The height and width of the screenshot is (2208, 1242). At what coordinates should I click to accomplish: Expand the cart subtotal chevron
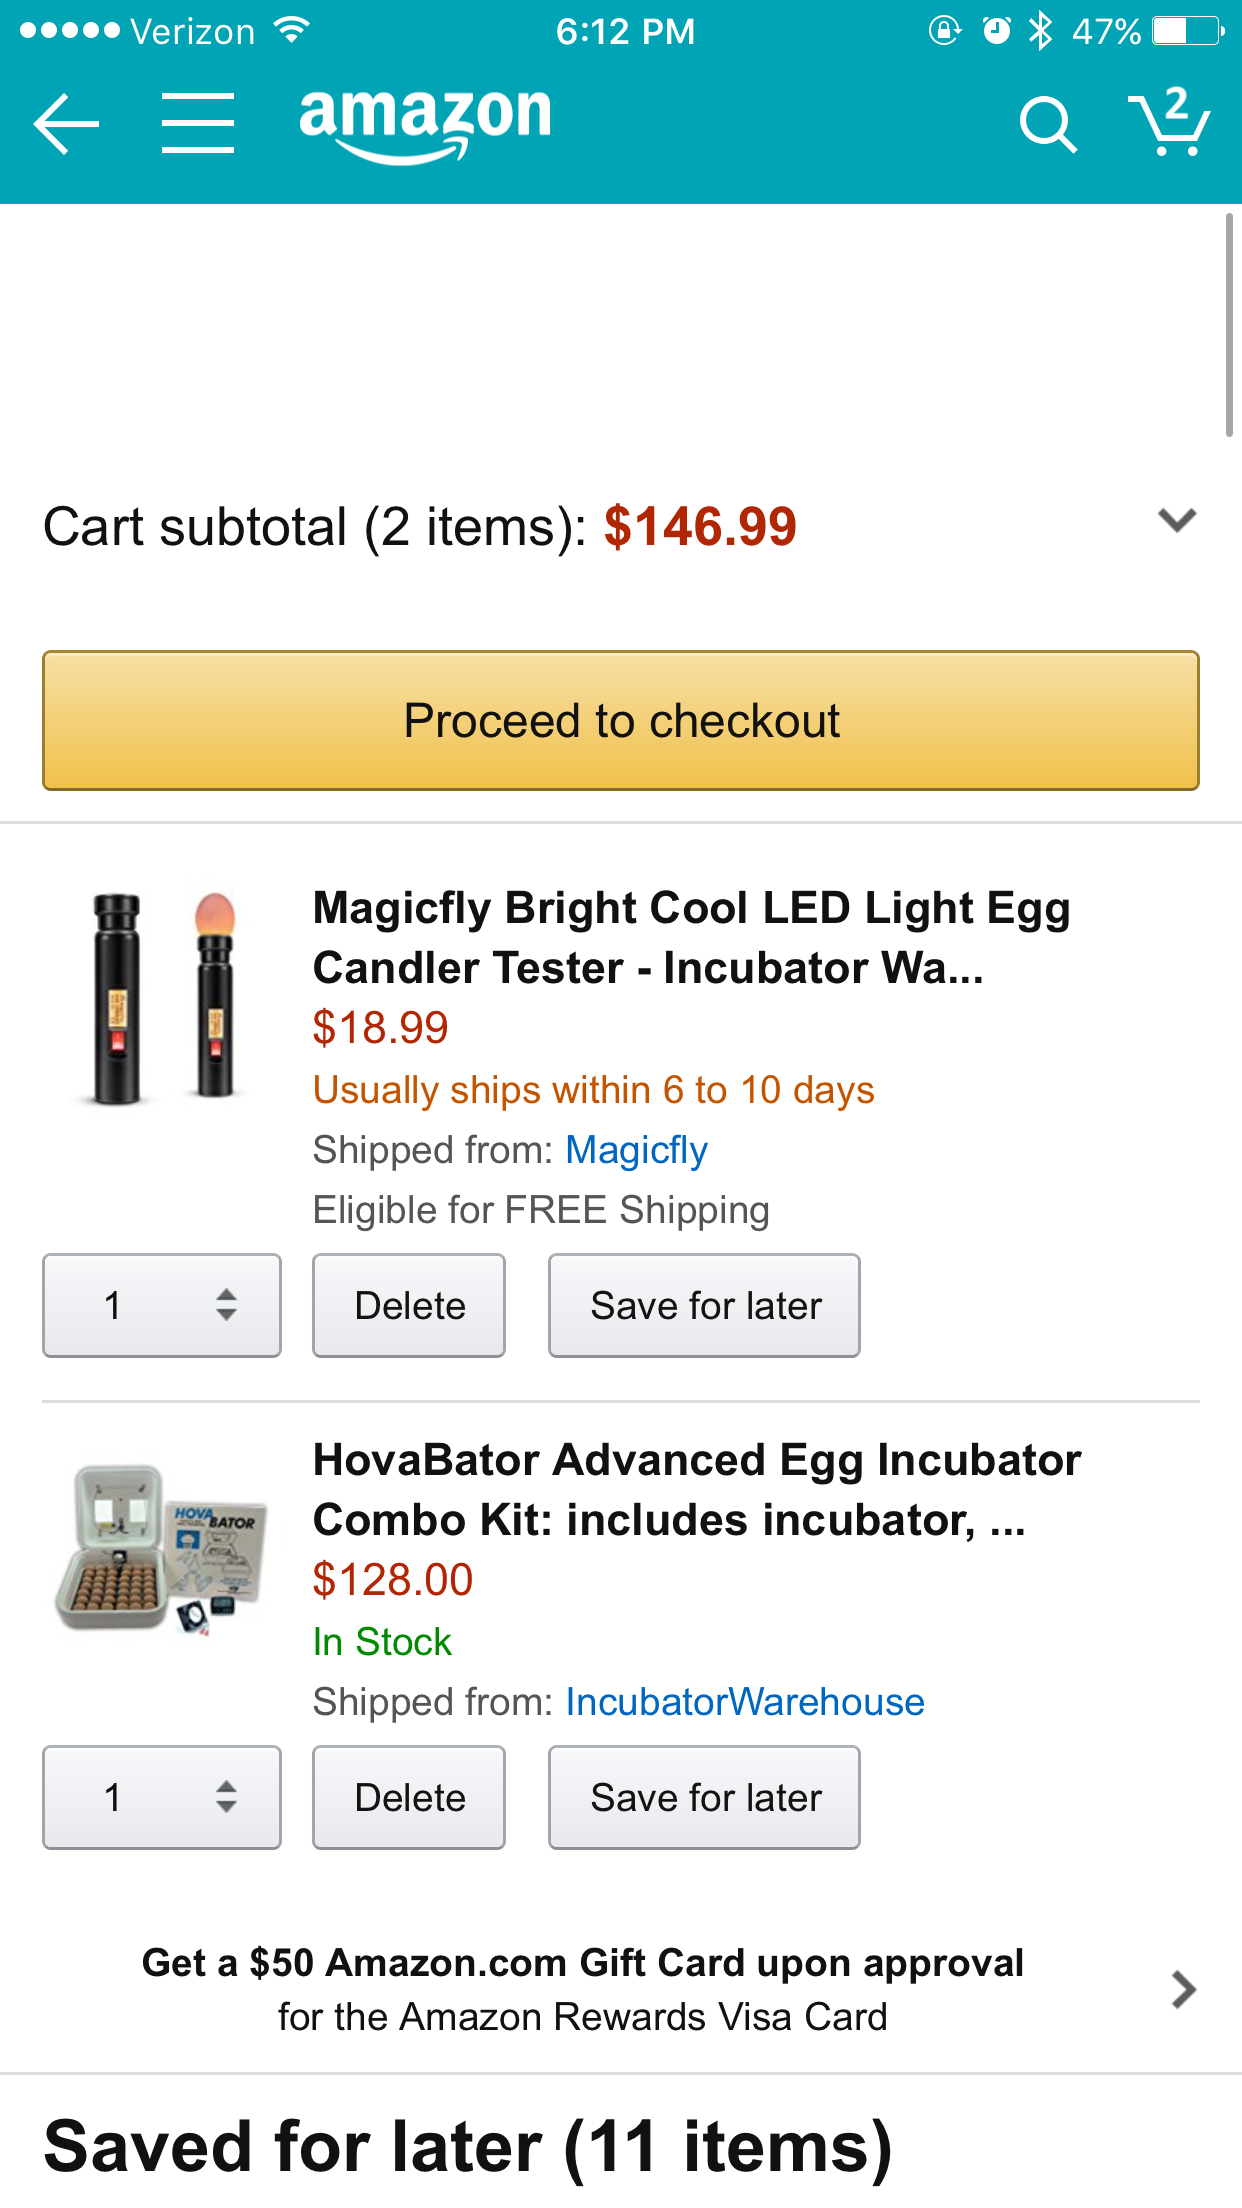[1177, 521]
